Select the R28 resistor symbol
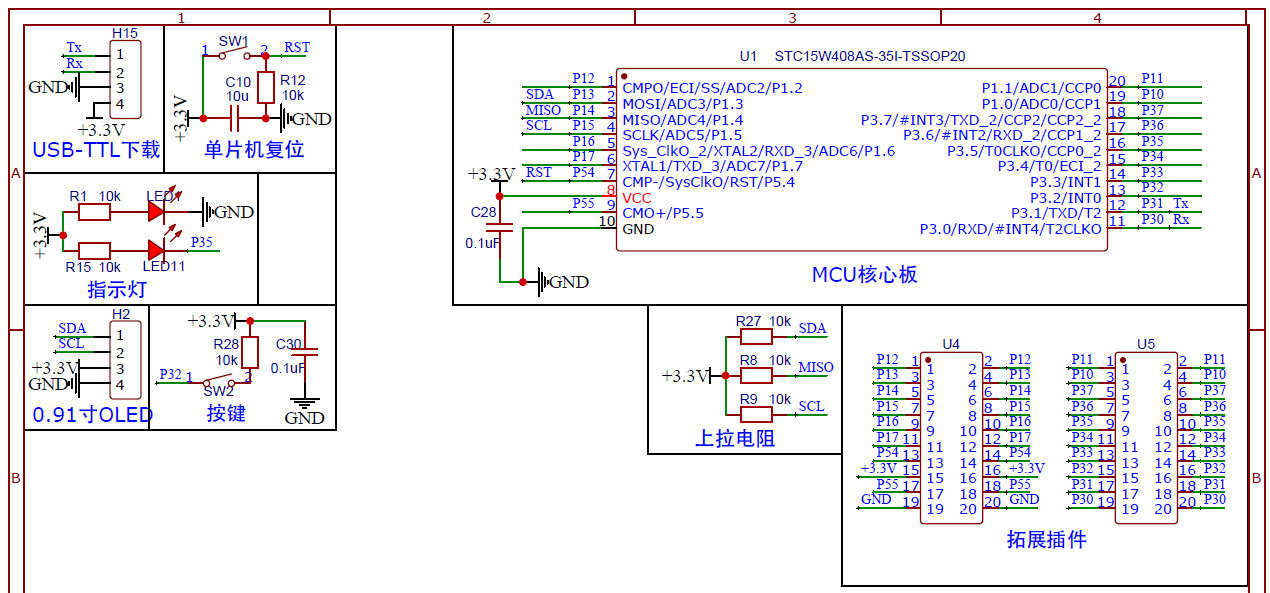The height and width of the screenshot is (593, 1270). (250, 352)
